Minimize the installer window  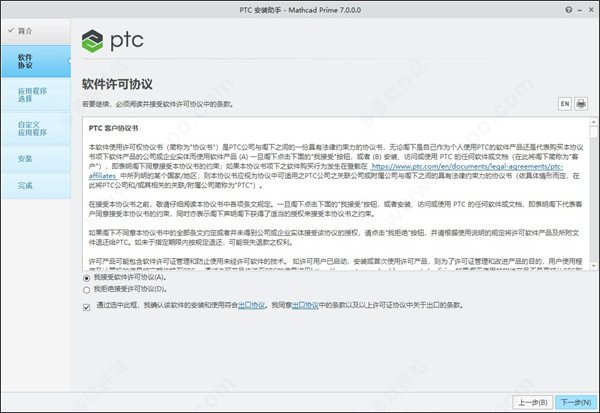[x=580, y=10]
